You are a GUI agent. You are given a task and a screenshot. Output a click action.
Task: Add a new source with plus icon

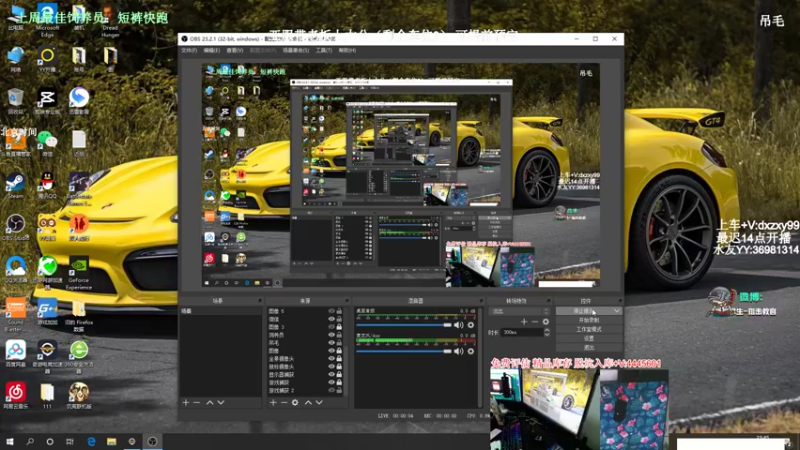click(x=273, y=403)
